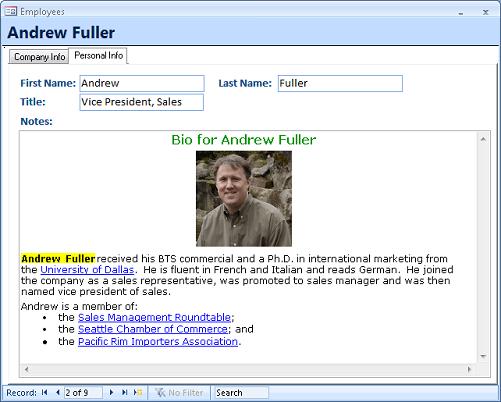Screen dimensions: 501x402
Task: Open the University of Dallas link
Action: [x=87, y=269]
